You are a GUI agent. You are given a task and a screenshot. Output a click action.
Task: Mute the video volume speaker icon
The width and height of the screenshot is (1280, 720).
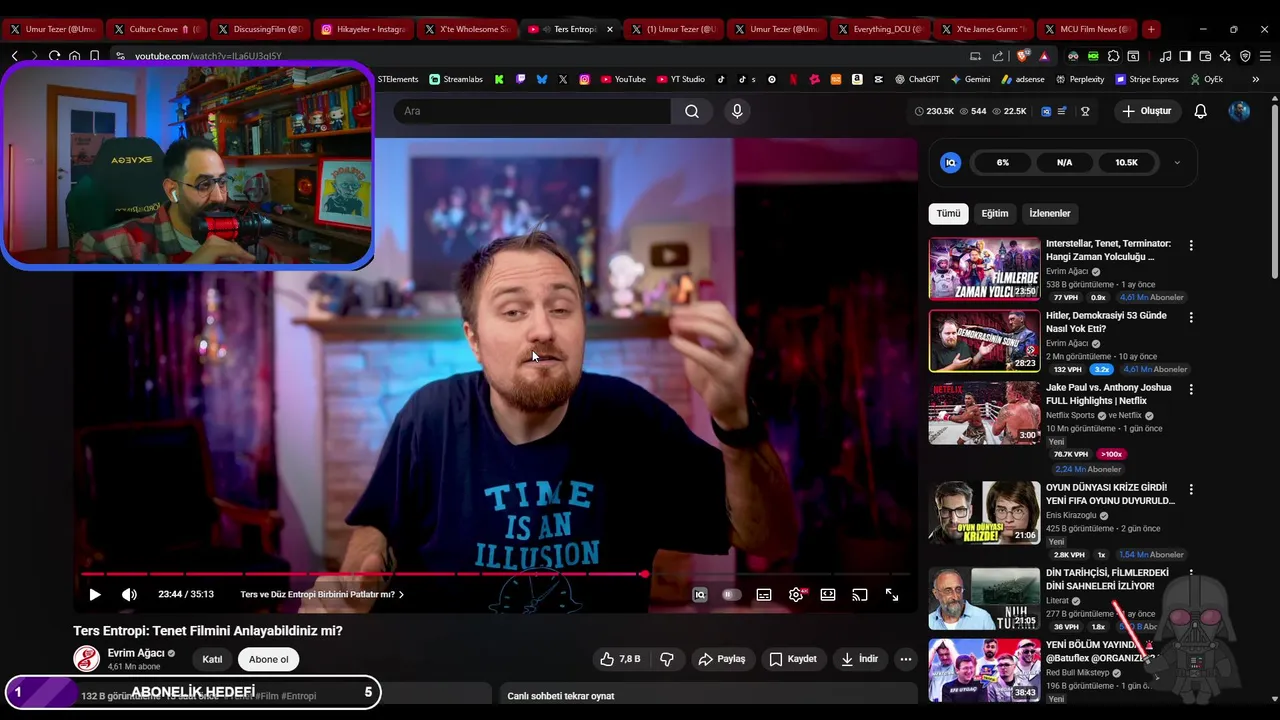[129, 595]
